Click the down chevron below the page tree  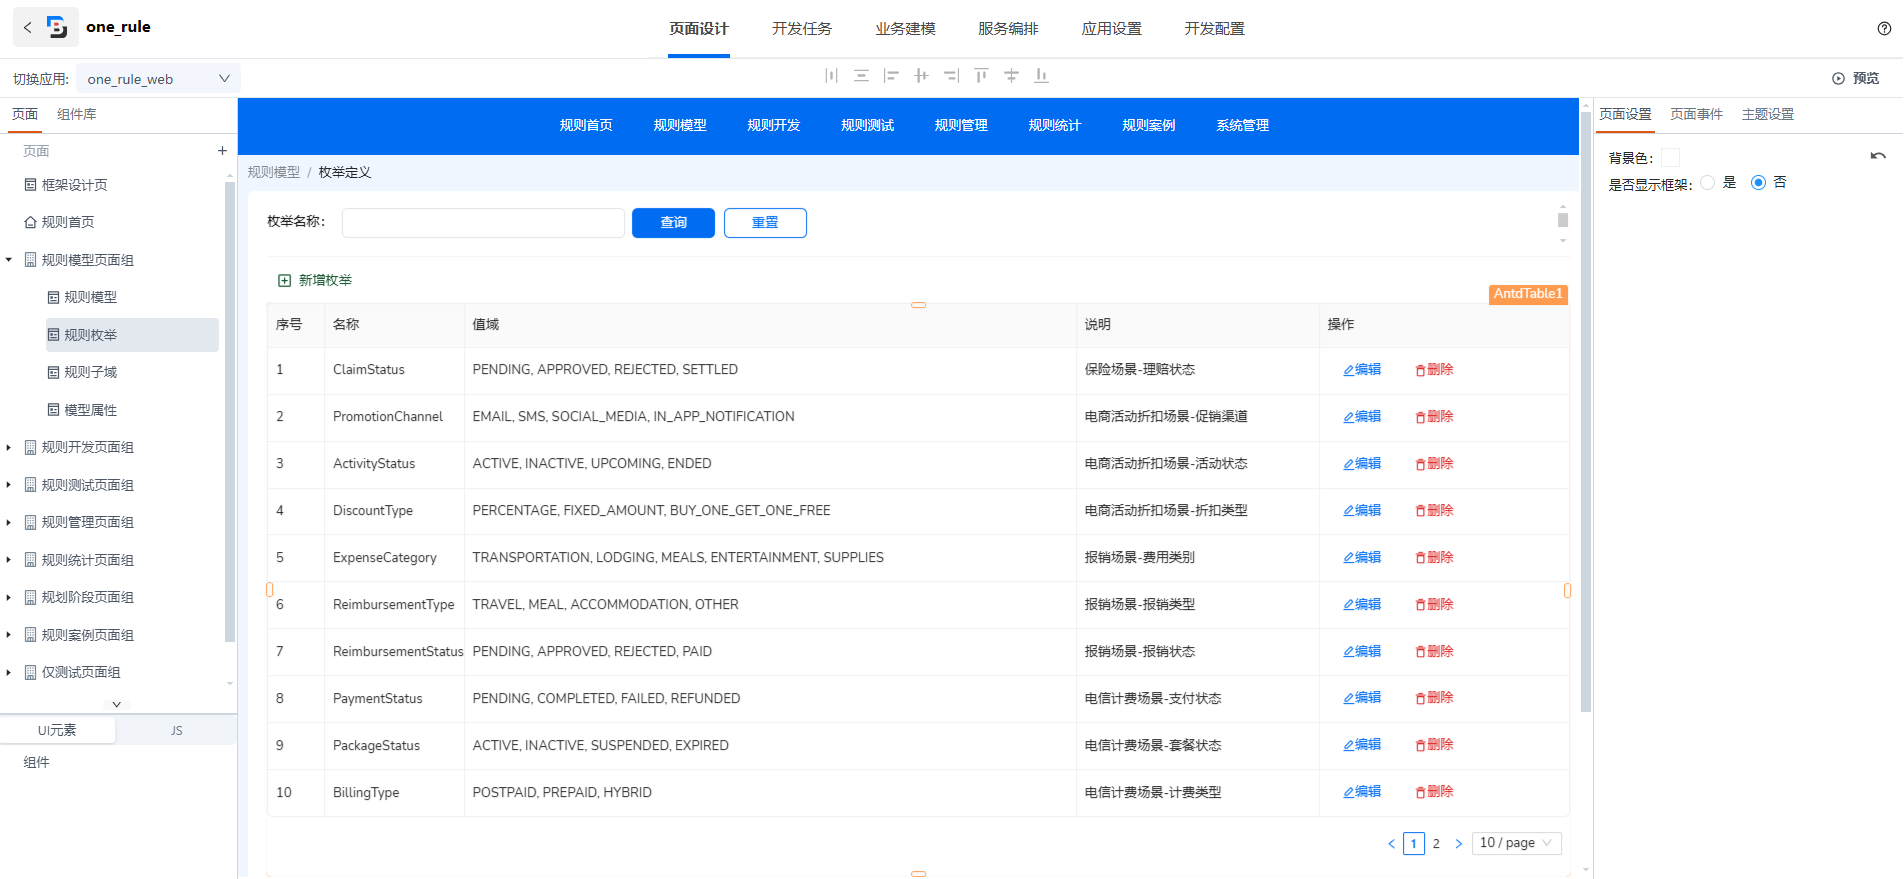117,704
